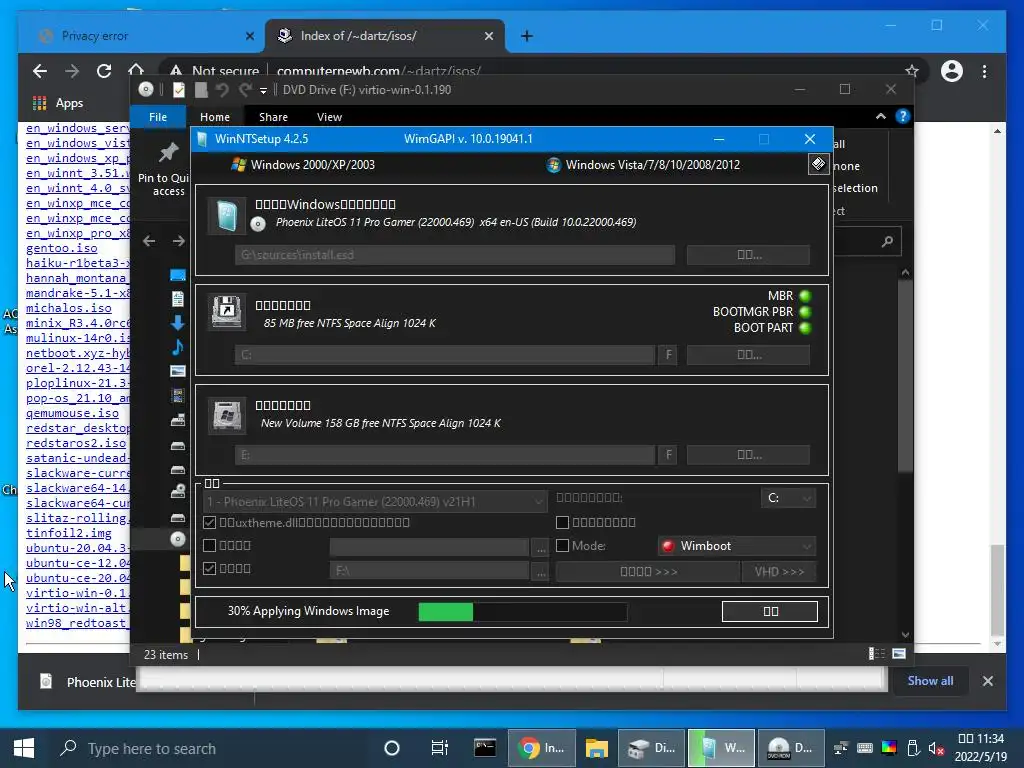Open Explorer quick access toolbar dropdown
1024x768 pixels.
coord(263,90)
